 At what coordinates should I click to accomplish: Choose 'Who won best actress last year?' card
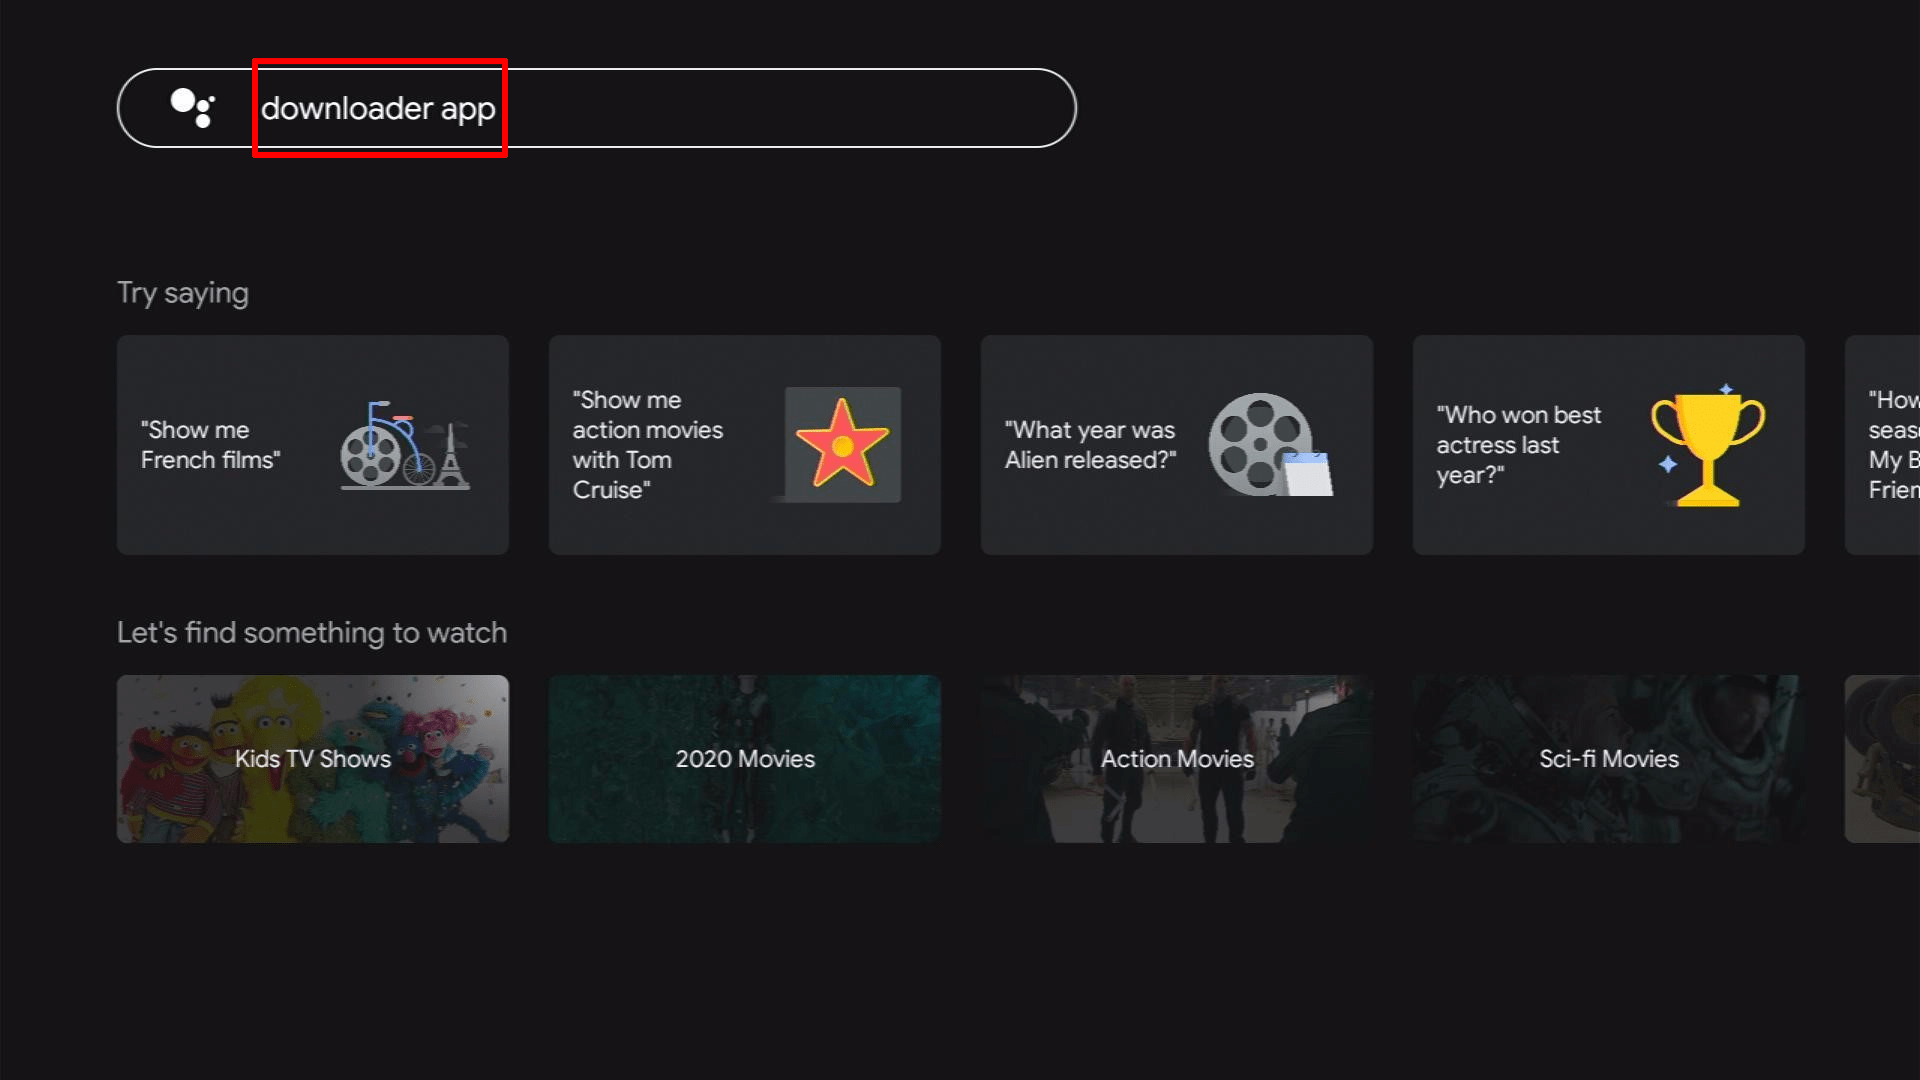click(x=1609, y=445)
